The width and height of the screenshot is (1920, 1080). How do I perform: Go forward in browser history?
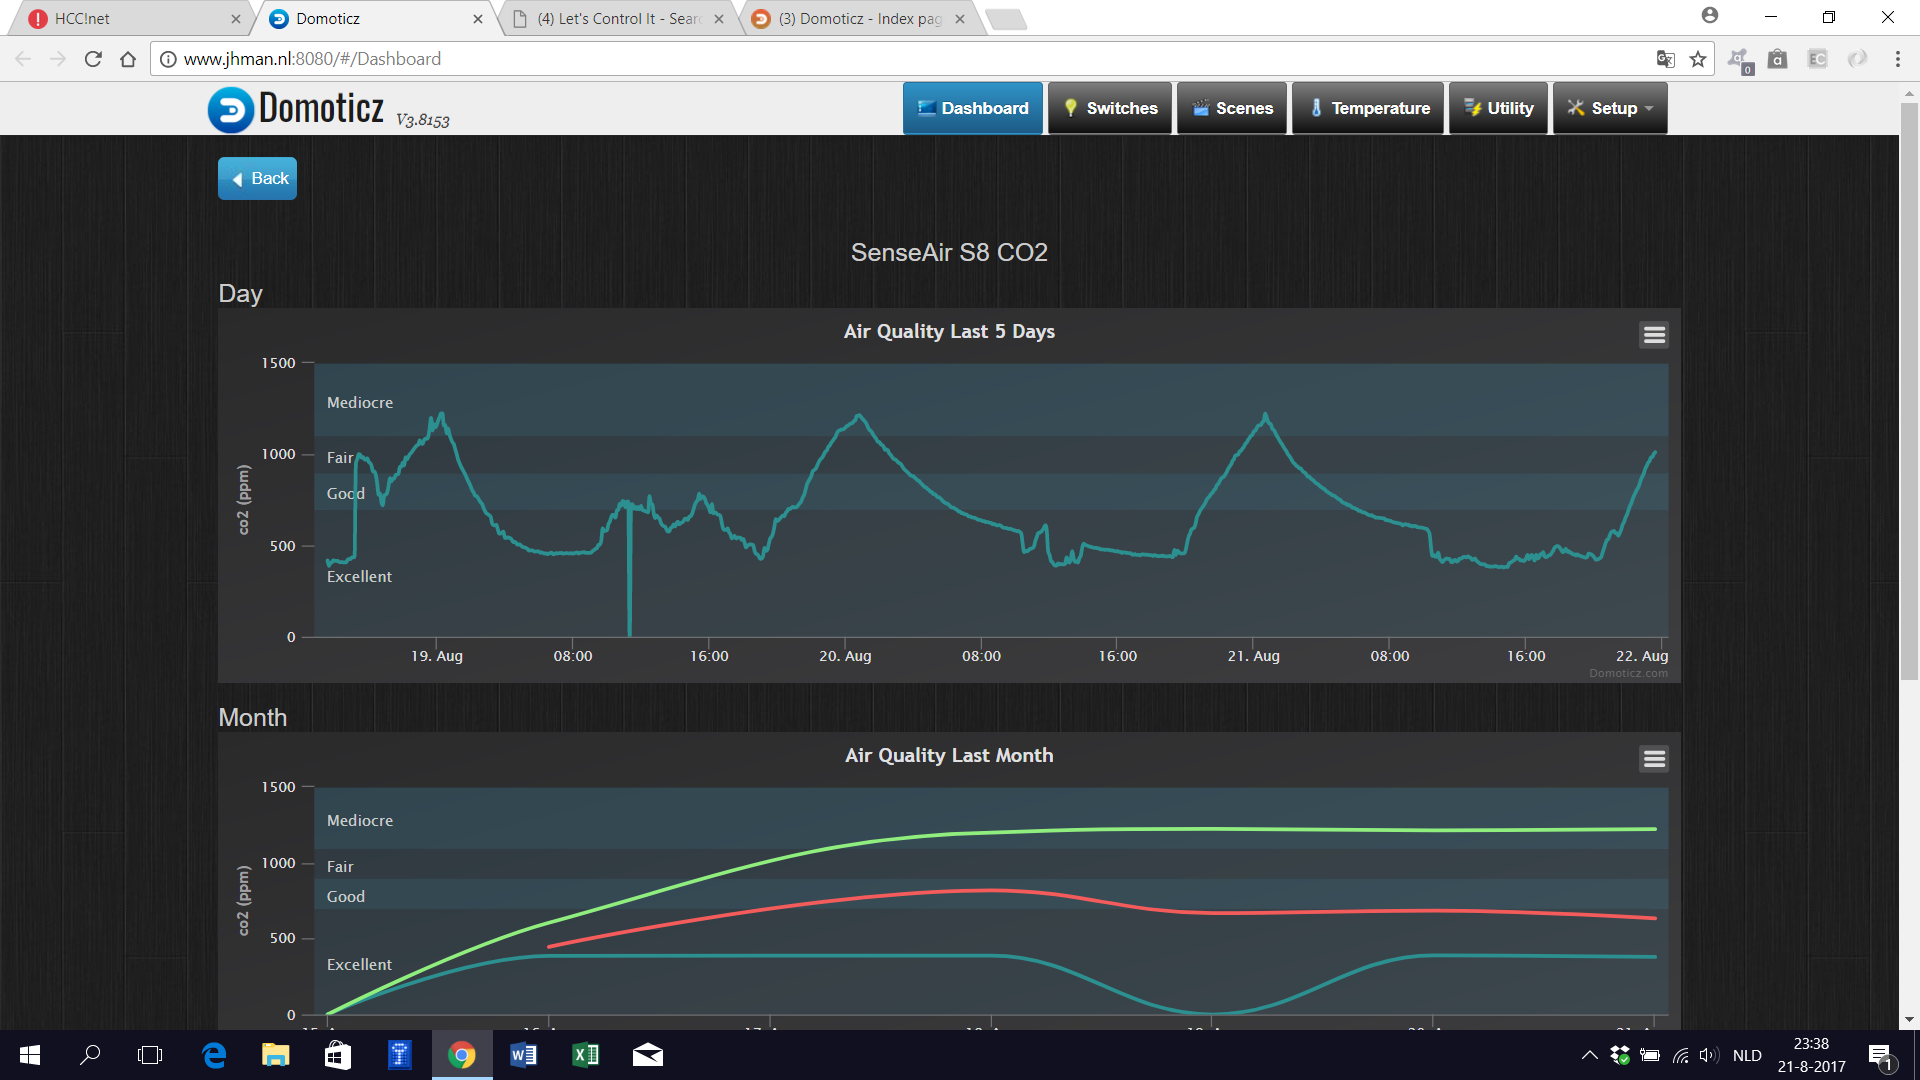58,59
